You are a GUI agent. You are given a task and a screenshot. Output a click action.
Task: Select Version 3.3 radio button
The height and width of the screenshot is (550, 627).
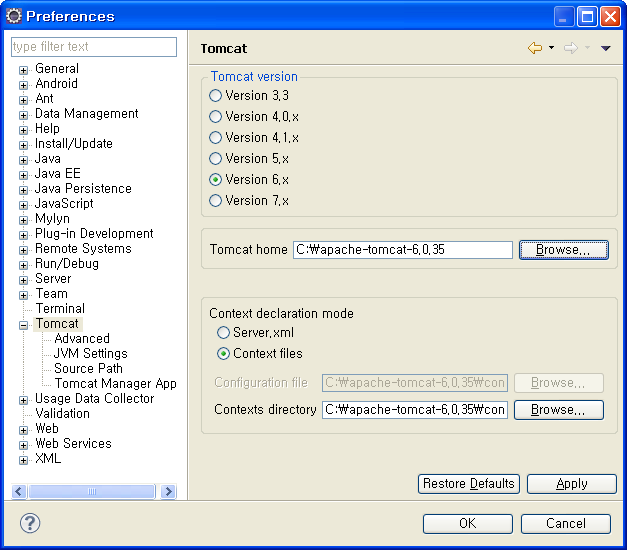coord(216,96)
